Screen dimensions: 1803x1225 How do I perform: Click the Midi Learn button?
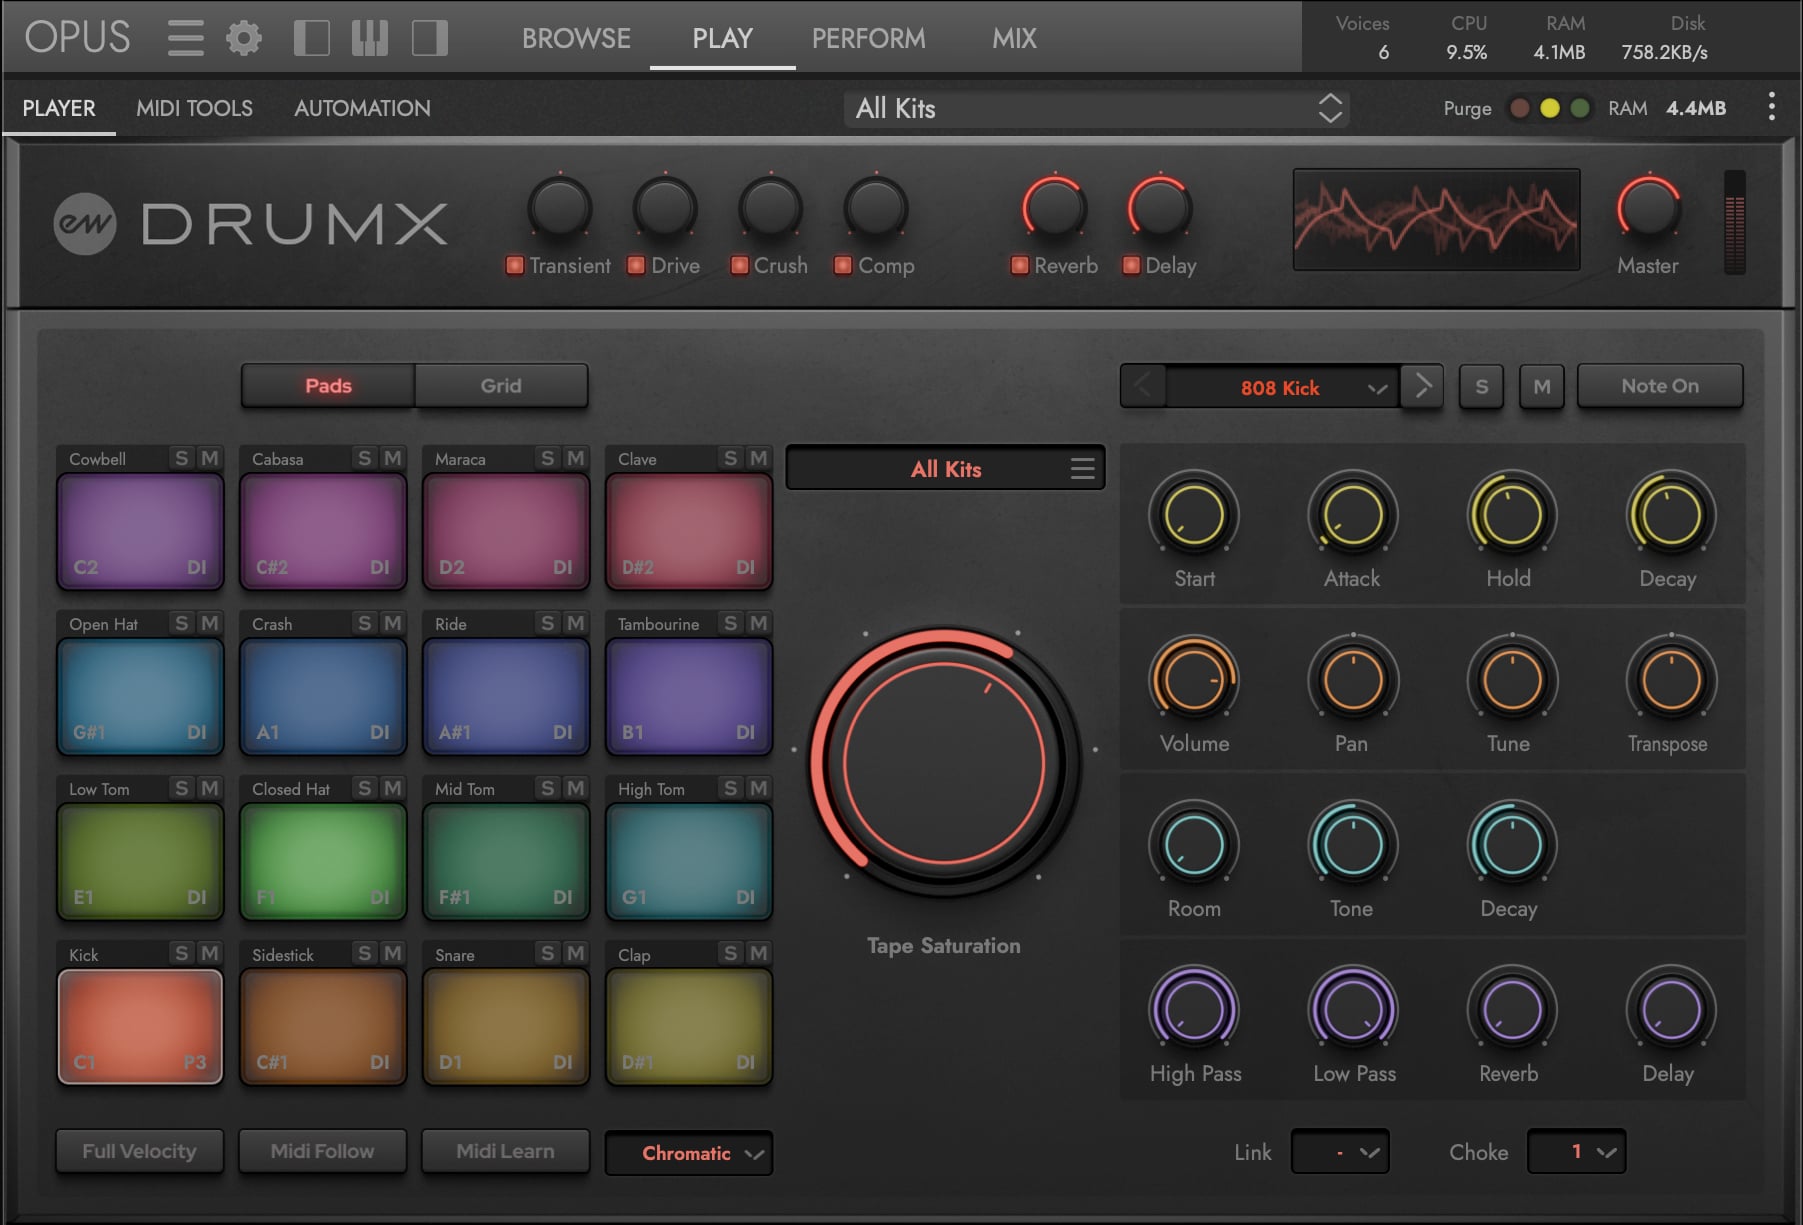(505, 1151)
